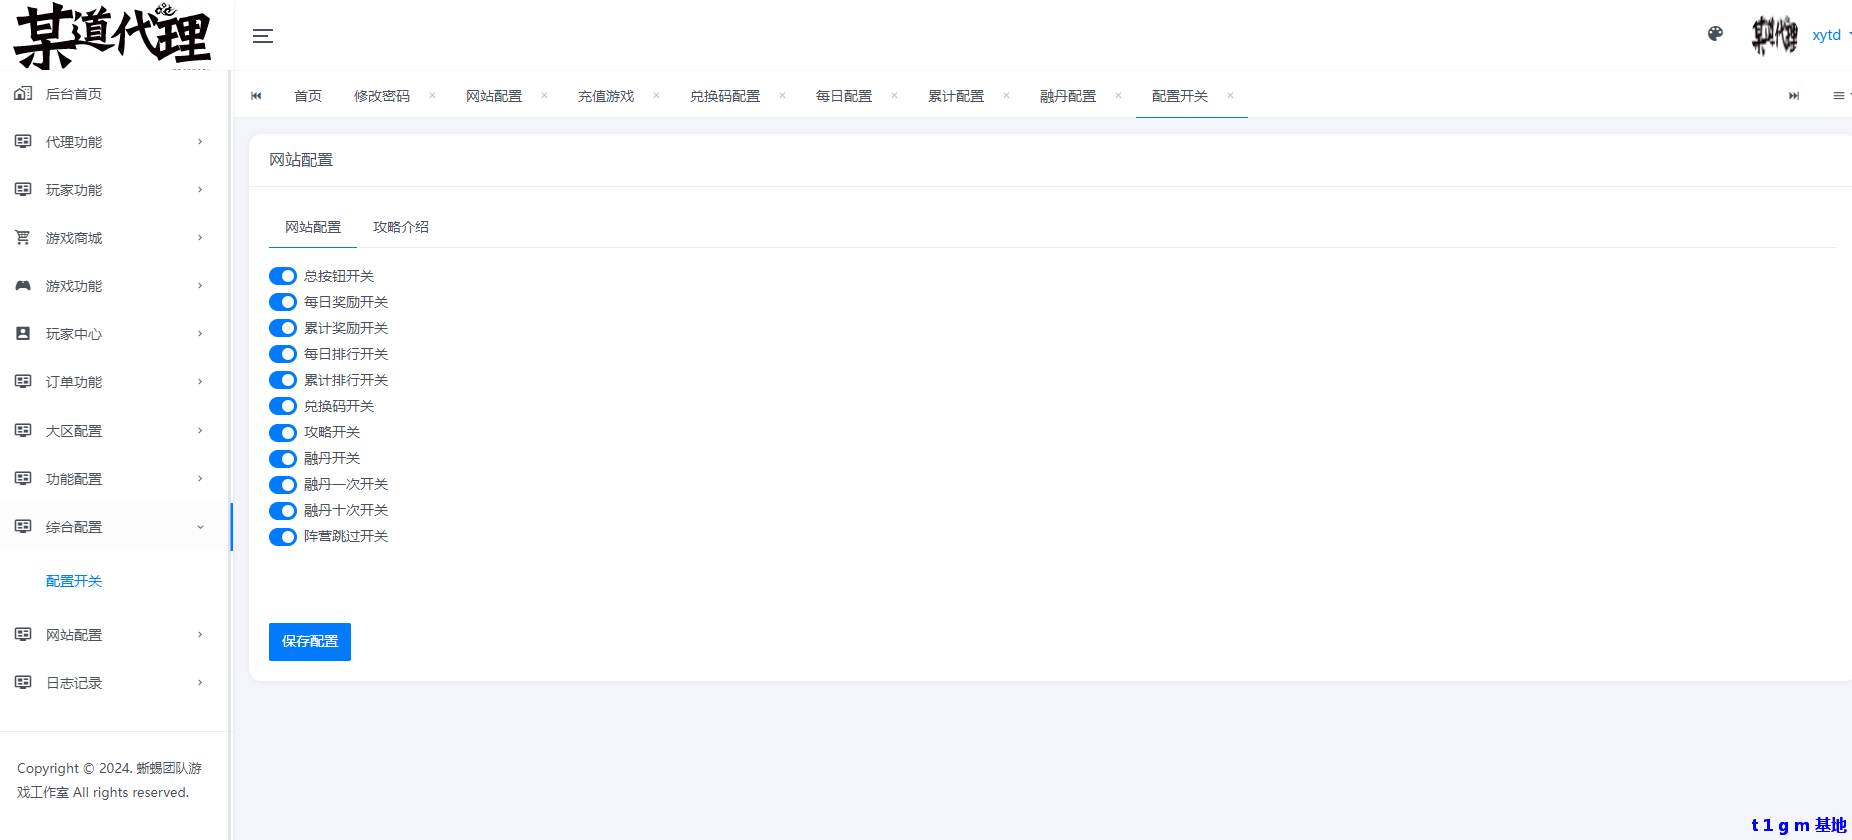Close the 融丹配置 tab

1118,96
